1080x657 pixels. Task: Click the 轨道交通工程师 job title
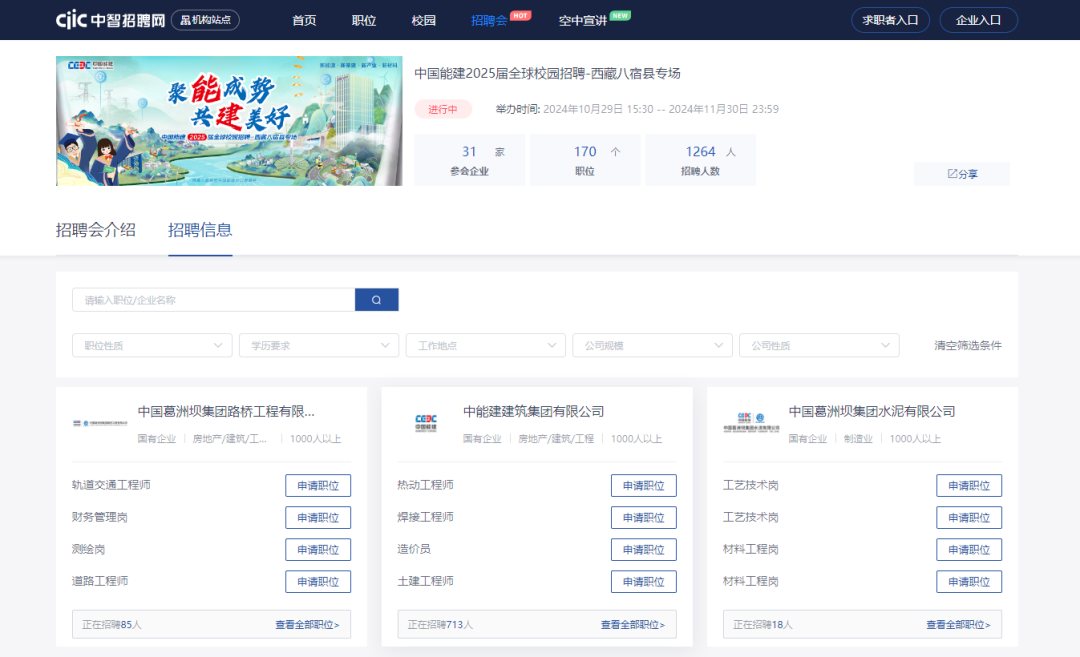(111, 485)
